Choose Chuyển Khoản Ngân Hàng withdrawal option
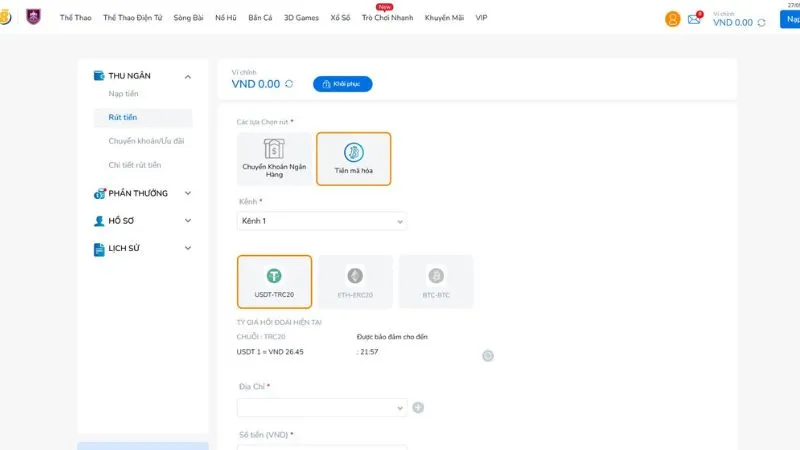Viewport: 800px width, 450px height. tap(274, 159)
